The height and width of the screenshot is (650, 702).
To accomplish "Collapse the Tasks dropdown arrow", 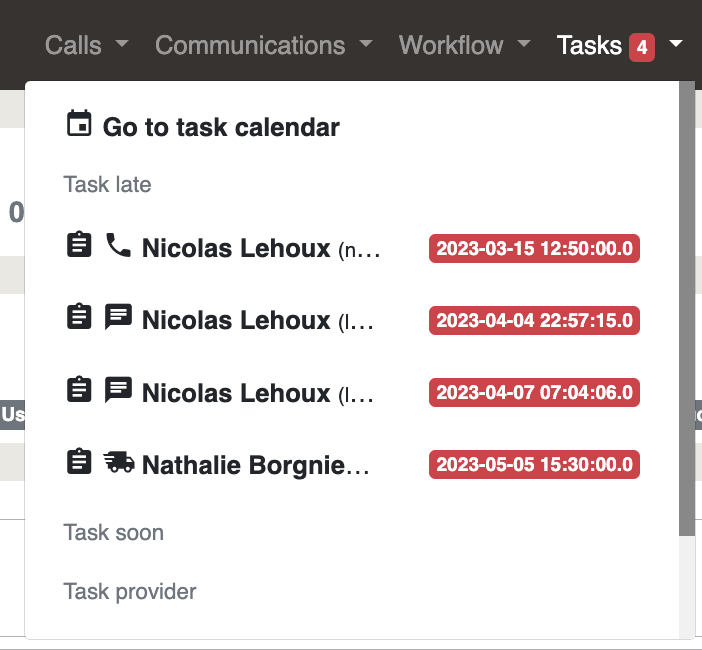I will [676, 43].
